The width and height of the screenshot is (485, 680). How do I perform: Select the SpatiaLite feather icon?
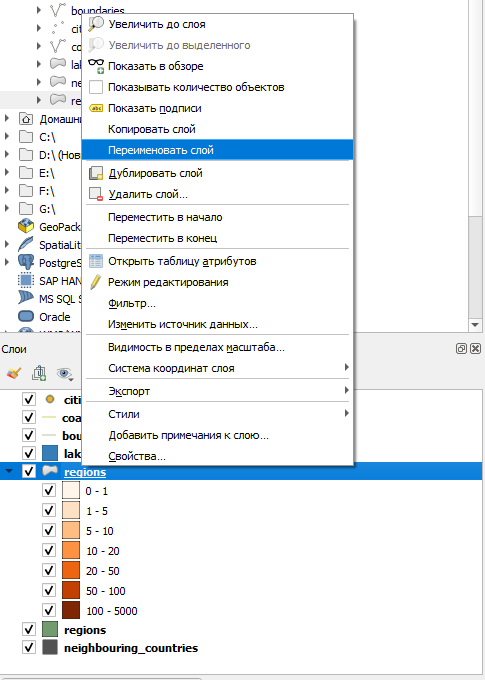[x=26, y=245]
